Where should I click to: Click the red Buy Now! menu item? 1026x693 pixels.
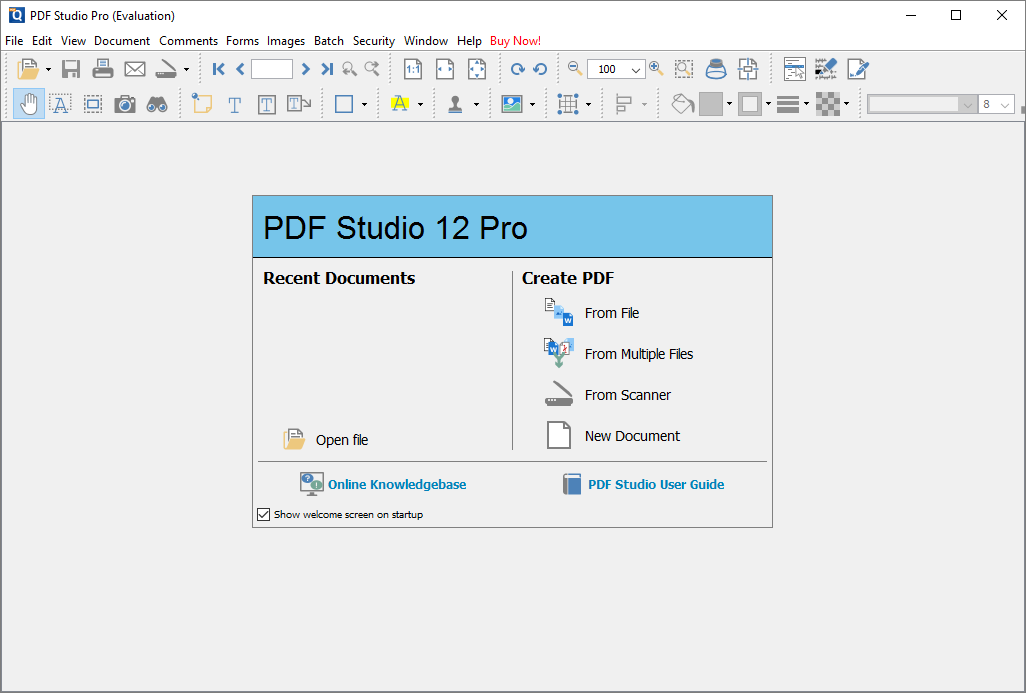(516, 41)
